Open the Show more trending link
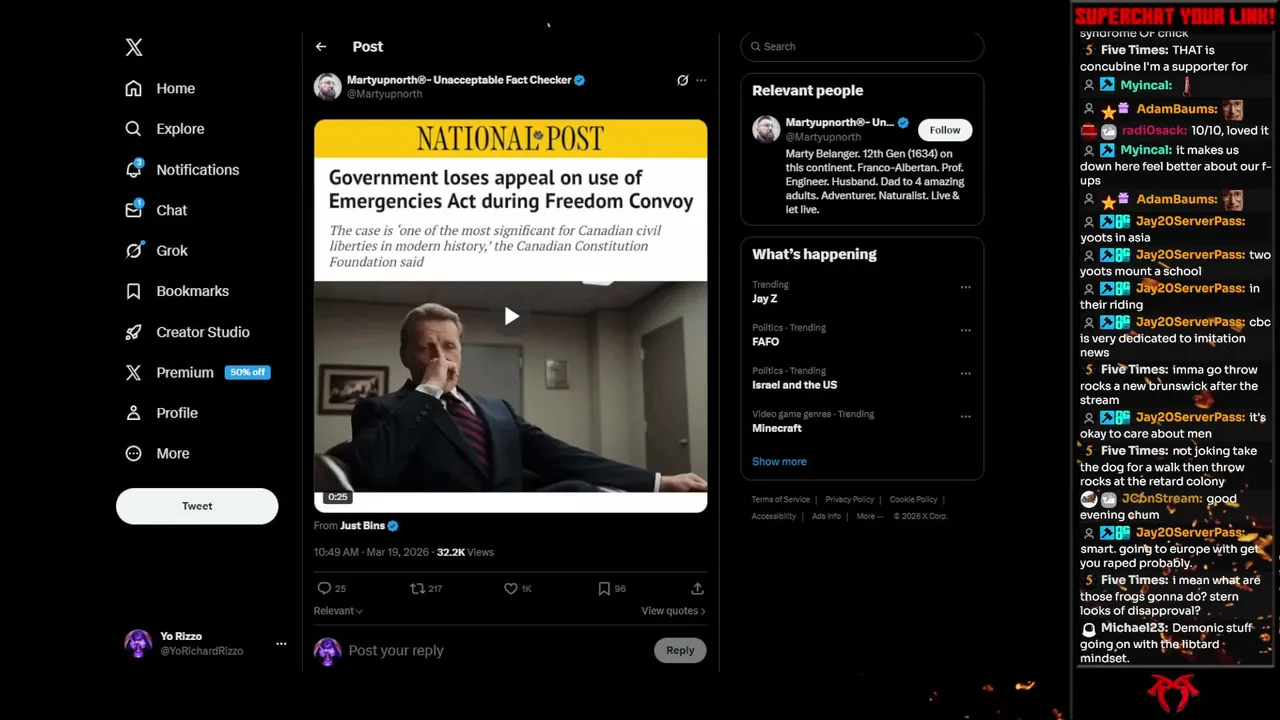This screenshot has height=720, width=1280. 779,462
